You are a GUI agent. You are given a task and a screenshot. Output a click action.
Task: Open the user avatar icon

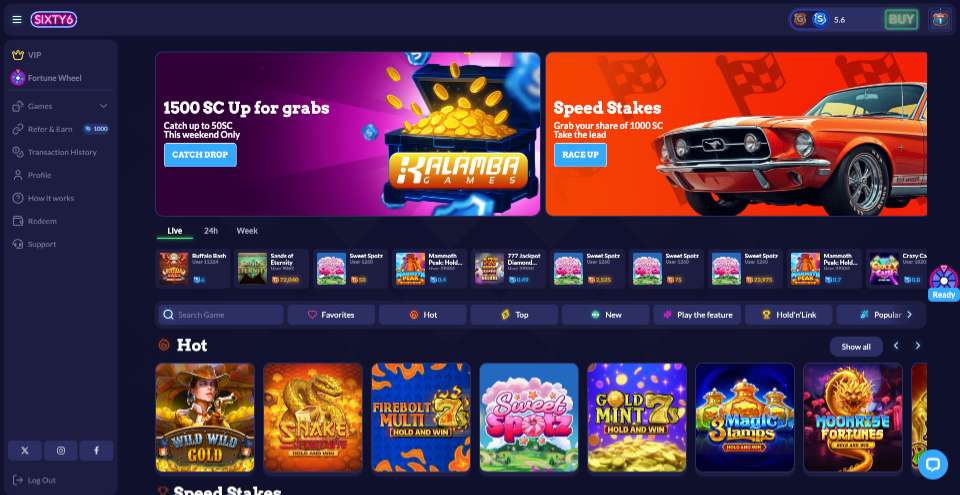[939, 20]
